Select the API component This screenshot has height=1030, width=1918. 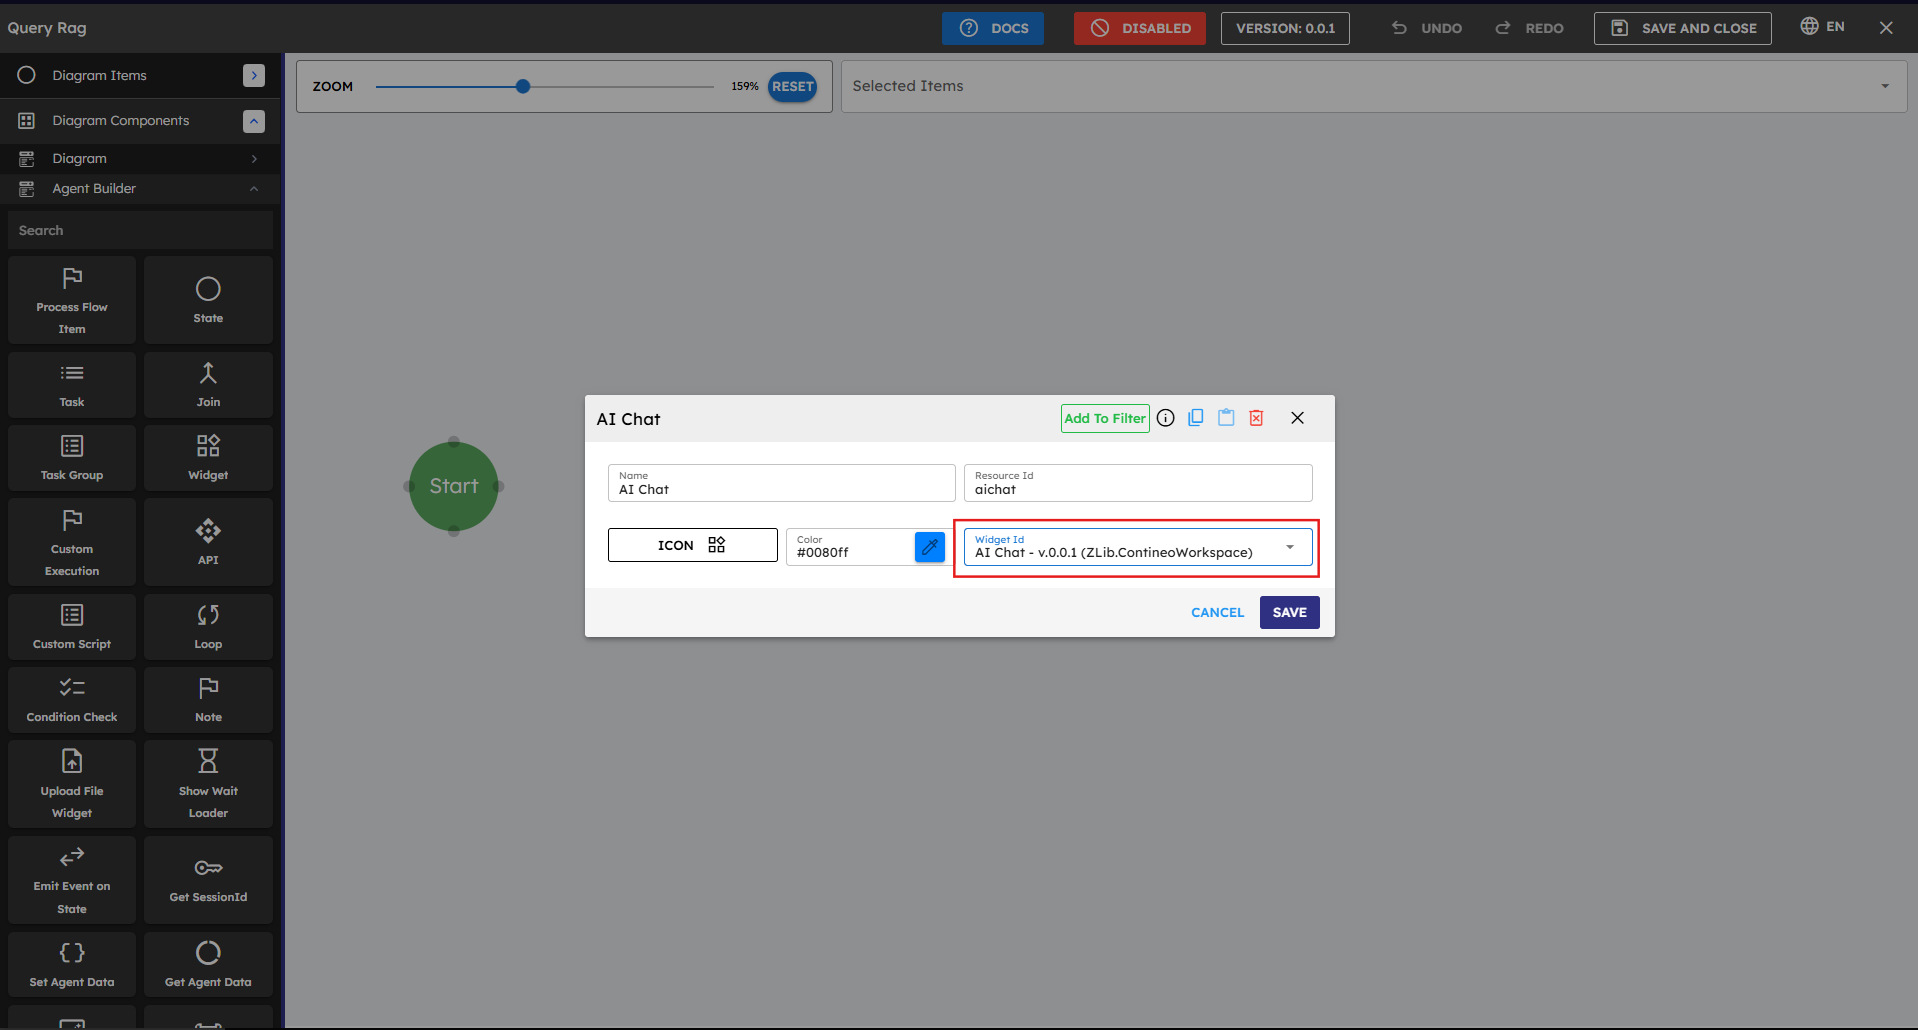coord(208,542)
